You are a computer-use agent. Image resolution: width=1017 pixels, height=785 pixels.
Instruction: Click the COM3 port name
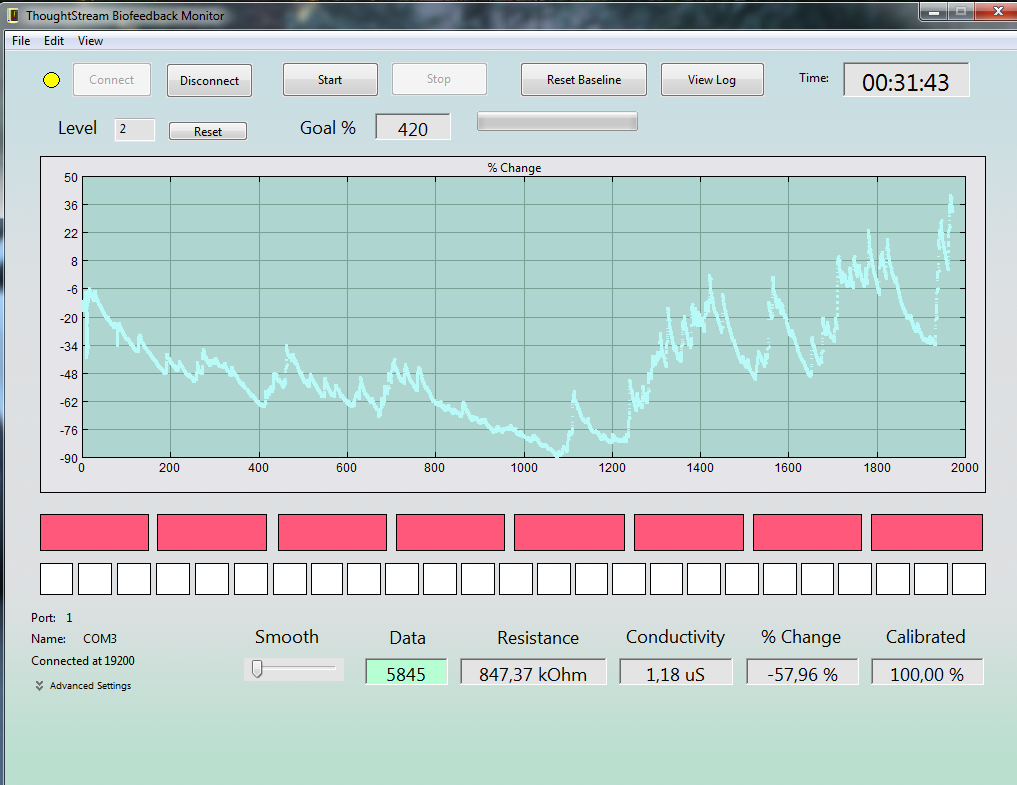pos(100,639)
